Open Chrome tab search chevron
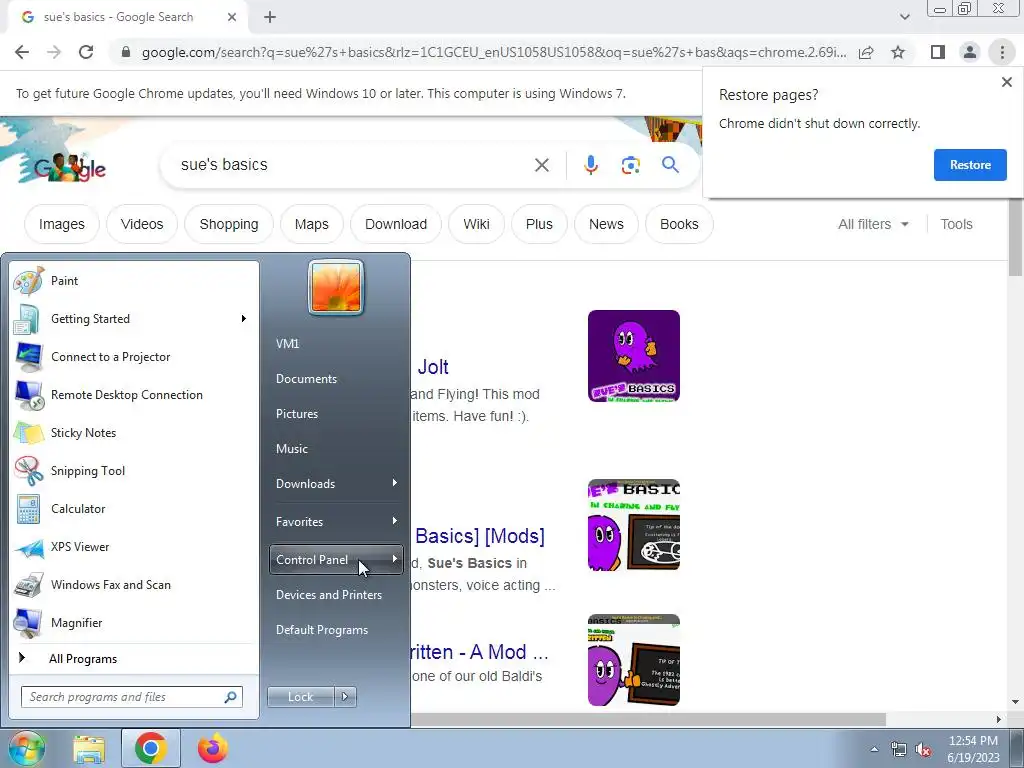Screen dimensions: 1024x768 (904, 17)
